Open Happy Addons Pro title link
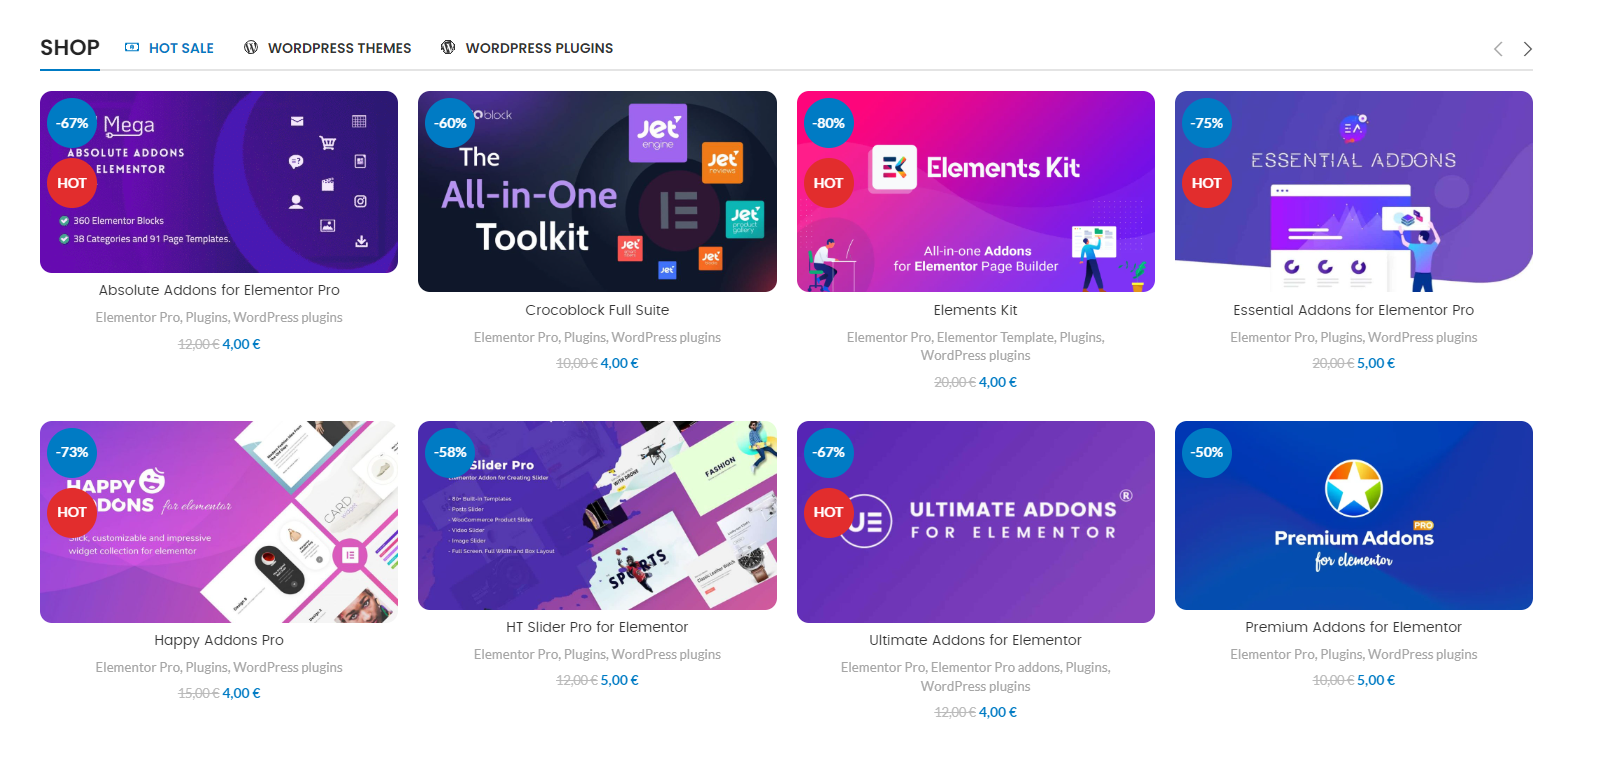Viewport: 1616px width, 775px height. (219, 640)
